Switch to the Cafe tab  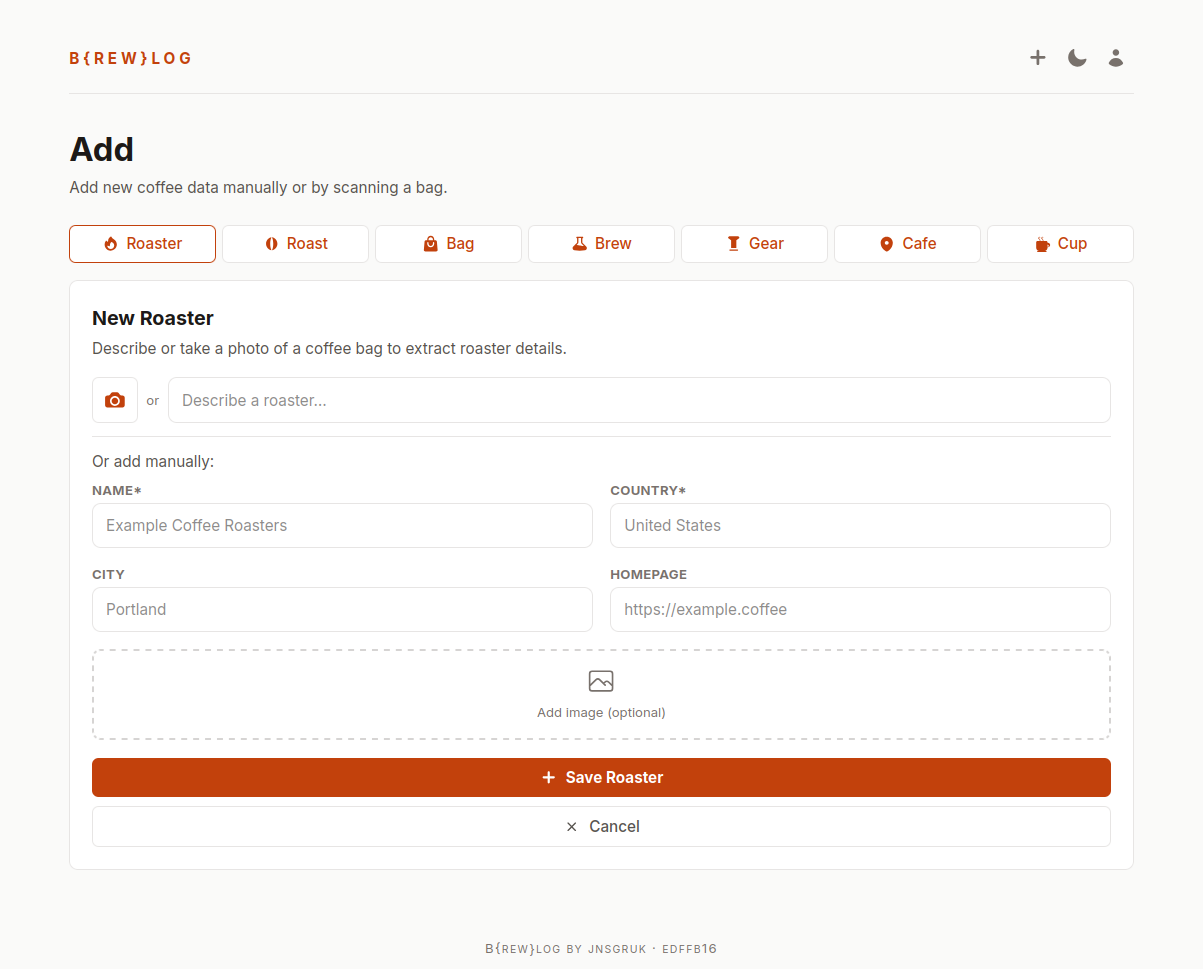(907, 244)
